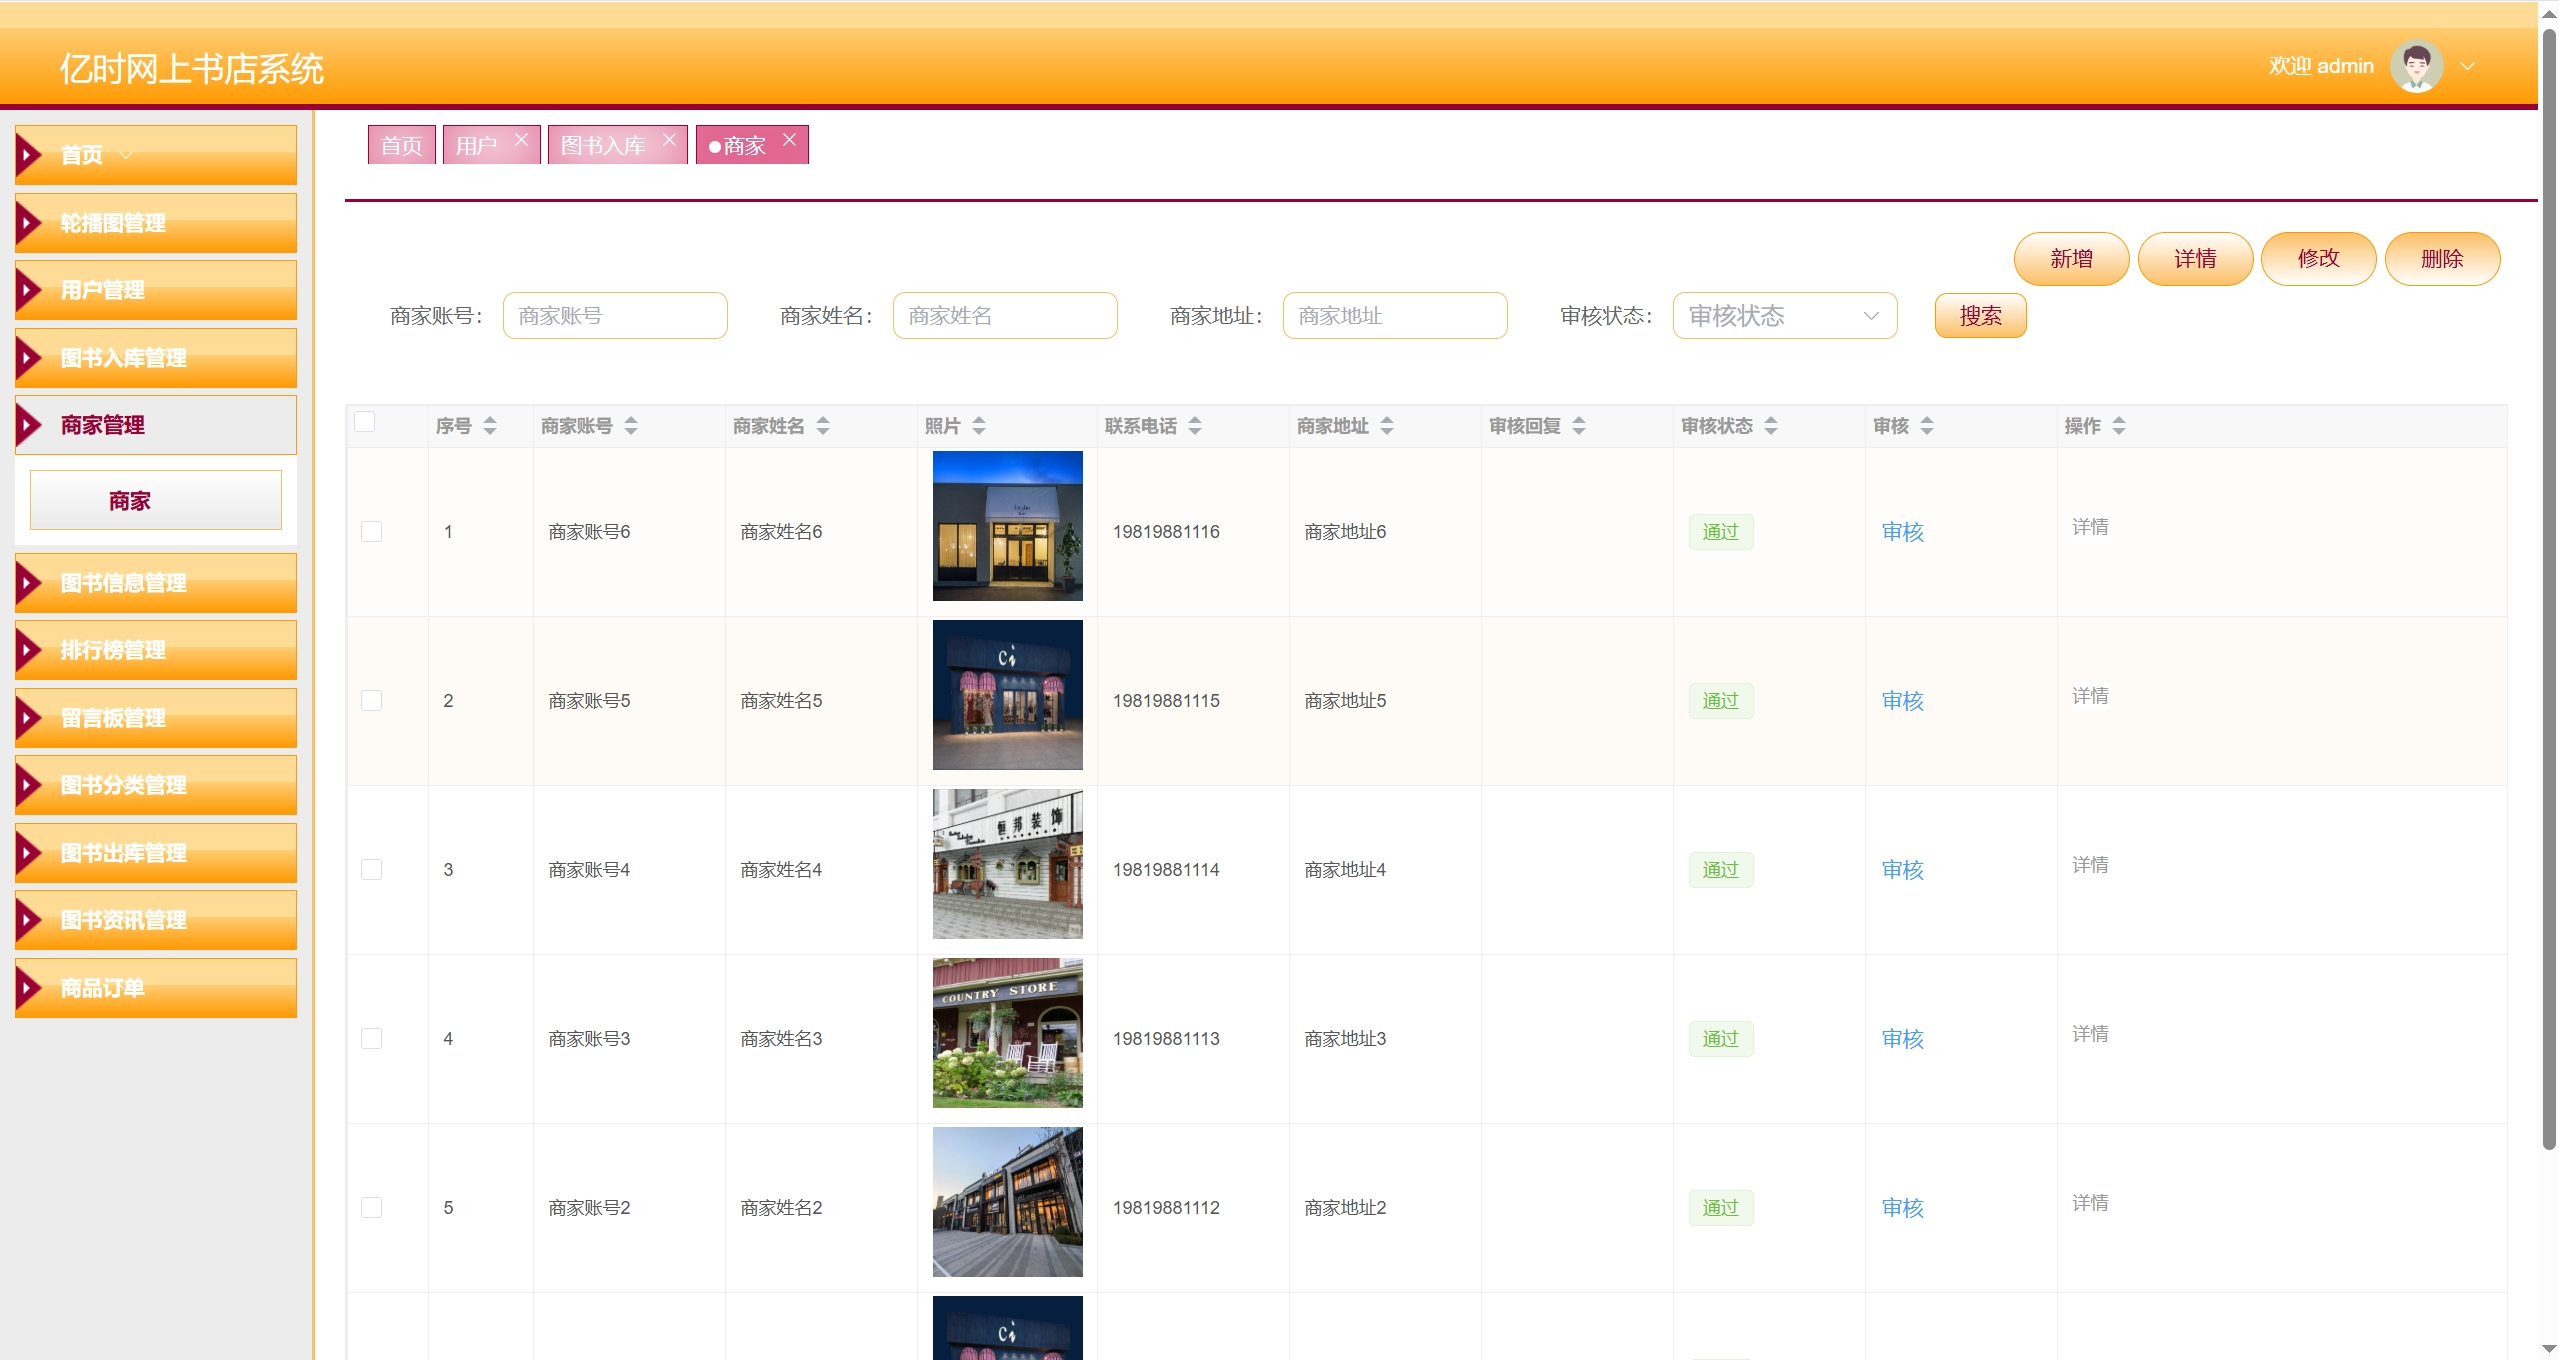Sort by 商家地址 column arrows
2559x1360 pixels.
[x=1387, y=426]
